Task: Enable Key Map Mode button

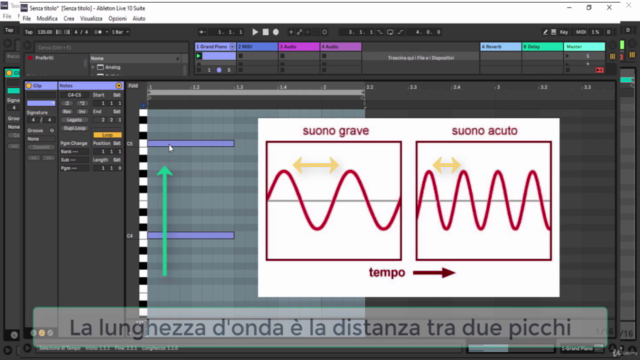Action: (x=564, y=32)
